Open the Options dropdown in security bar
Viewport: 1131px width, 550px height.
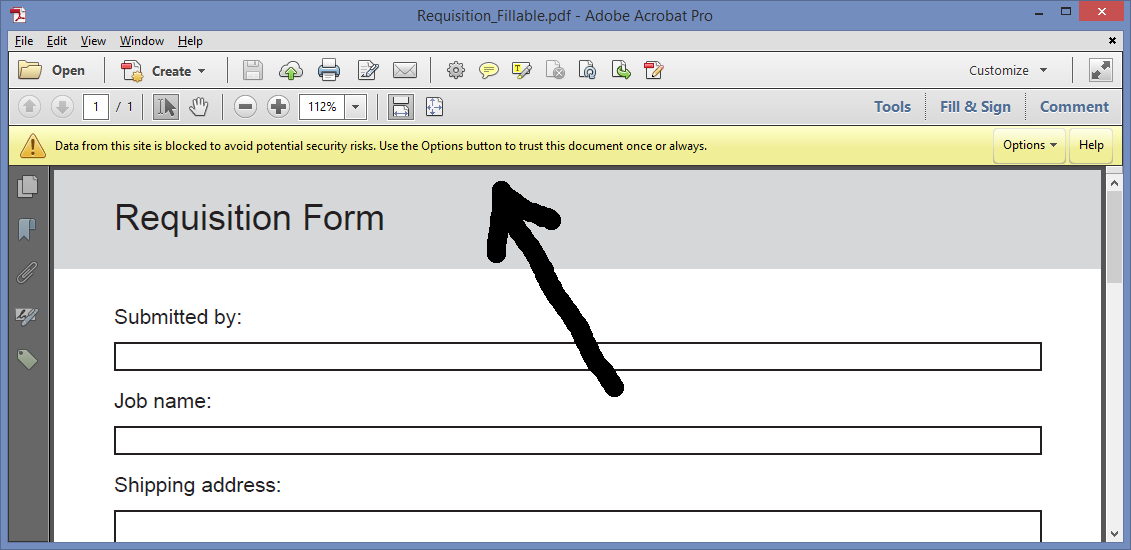(1029, 145)
